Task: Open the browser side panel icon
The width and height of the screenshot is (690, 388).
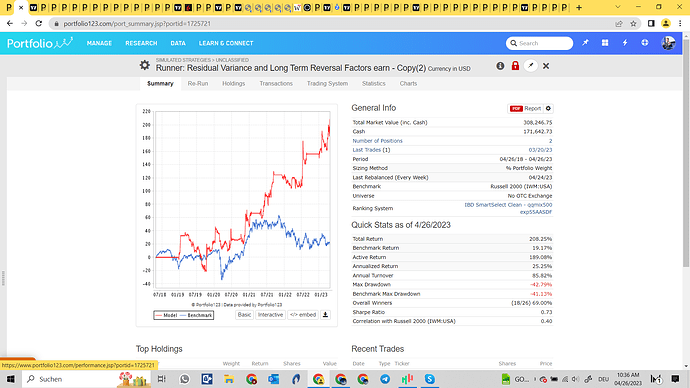Action: tap(651, 23)
